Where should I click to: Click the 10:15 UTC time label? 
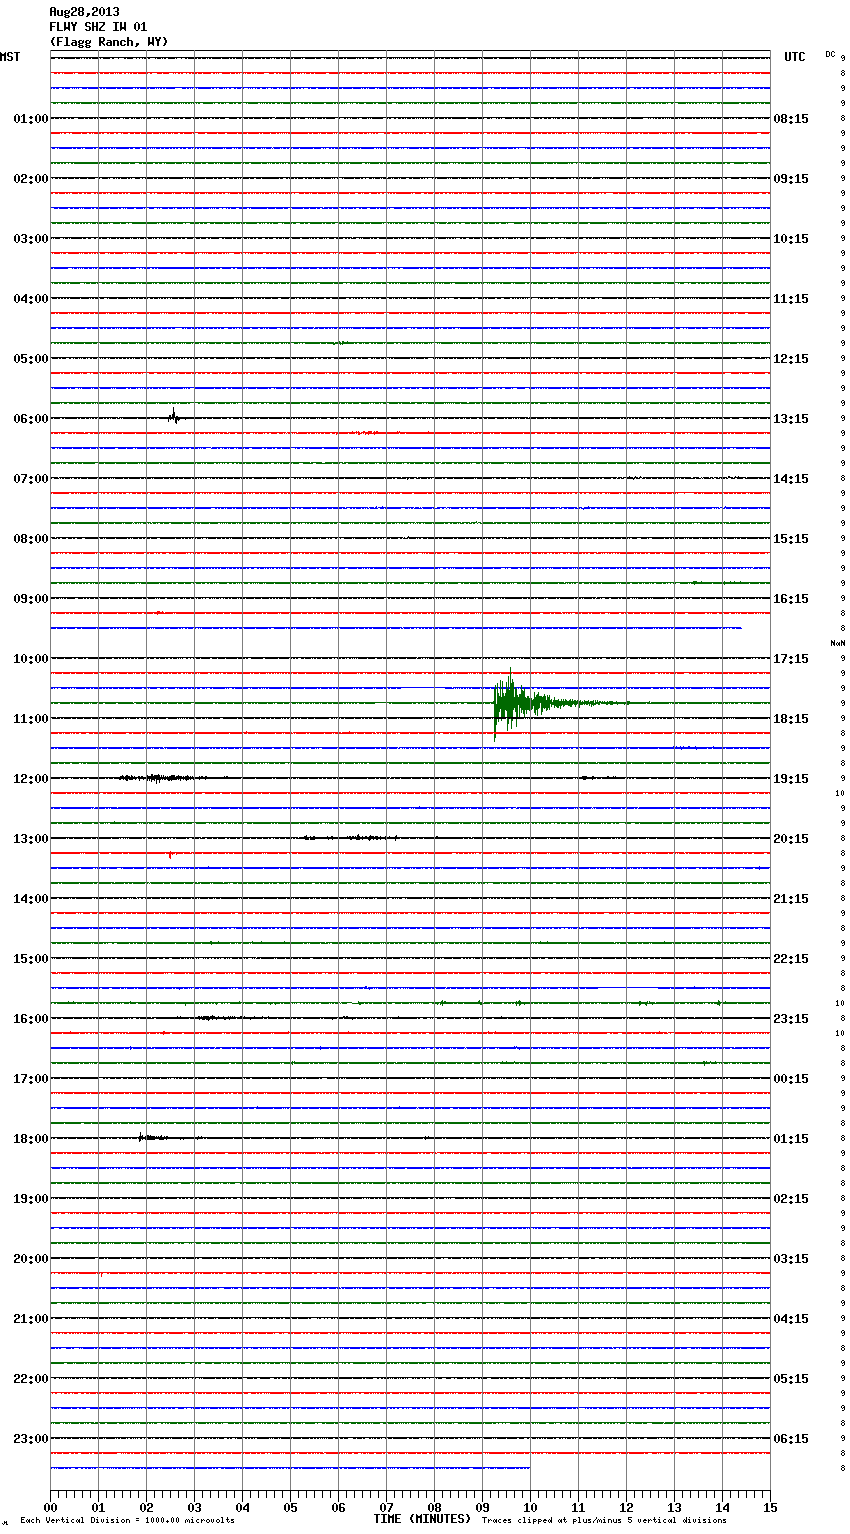point(791,239)
